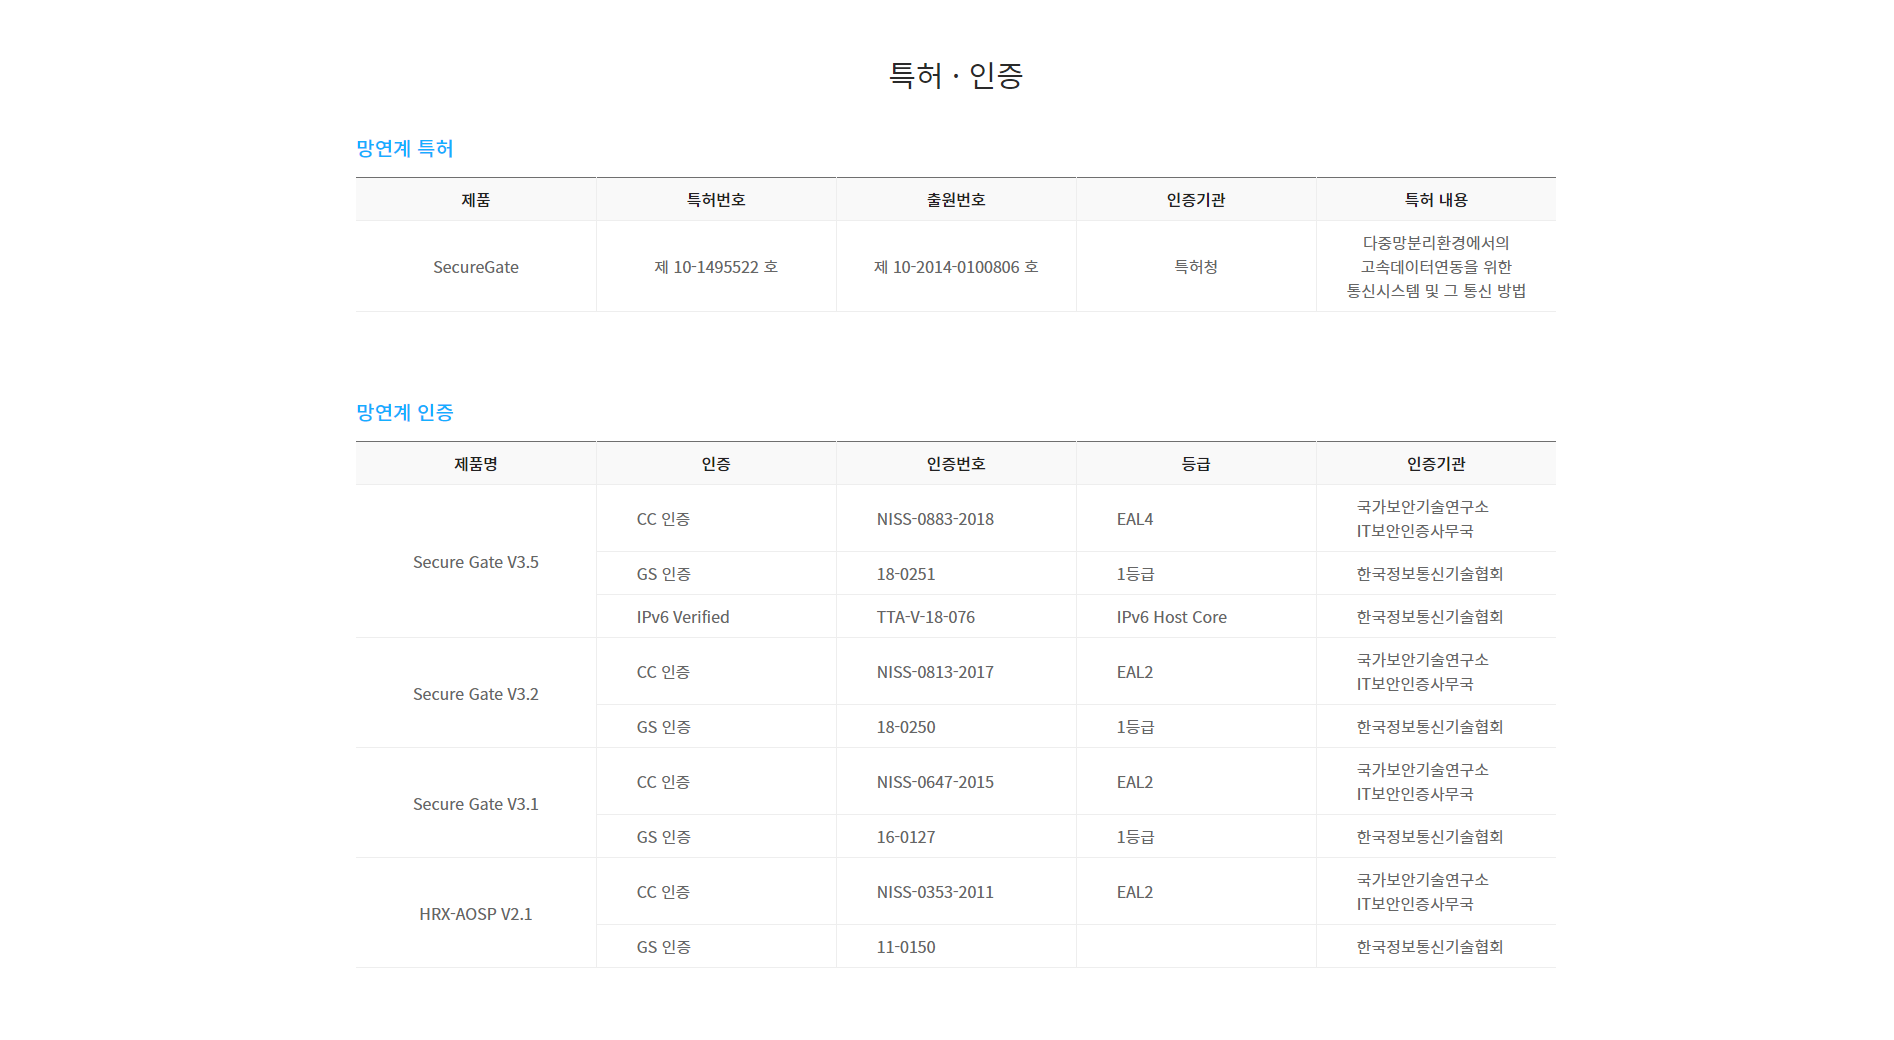Click the patent description starting 다중망분리환경에서의
This screenshot has height=1040, width=1894.
(1436, 267)
